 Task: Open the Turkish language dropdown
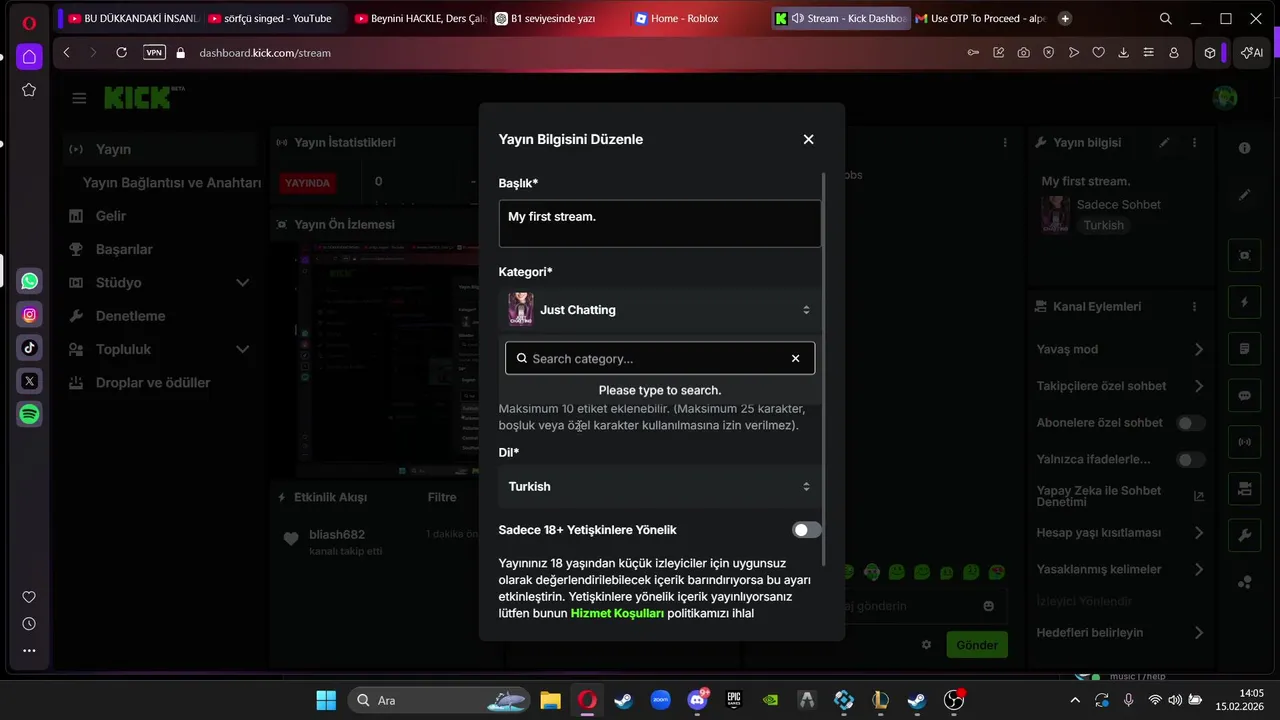(x=660, y=486)
